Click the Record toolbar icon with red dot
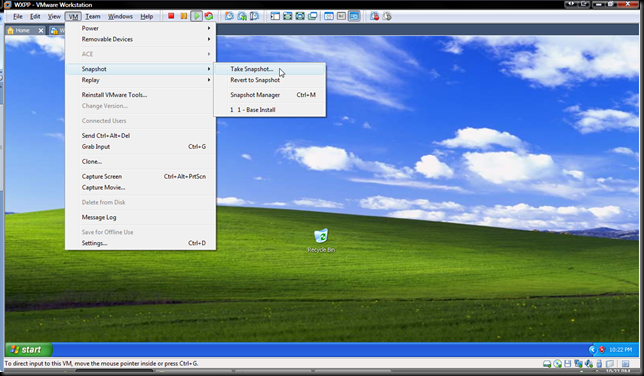Viewport: 644px width, 376px height. [374, 16]
